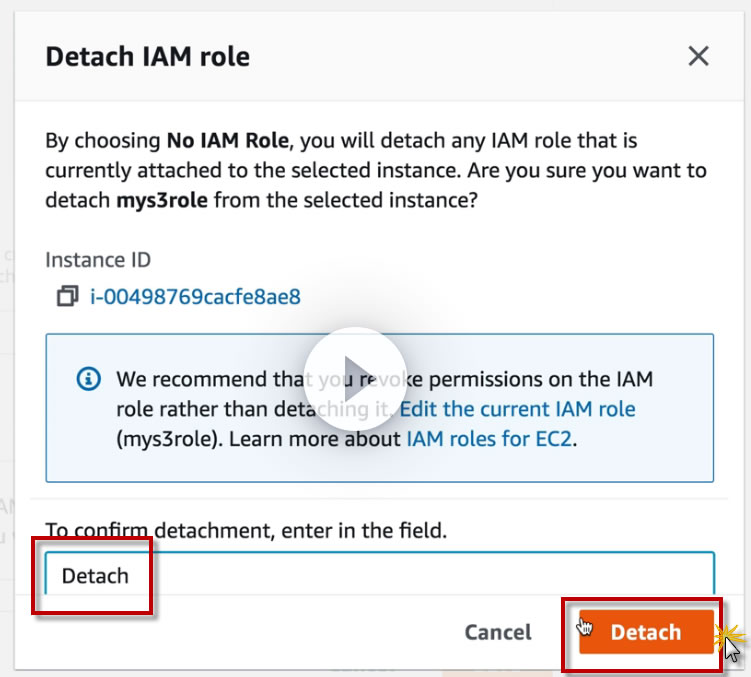The image size is (751, 677).
Task: Click the bold mys3role role name
Action: [162, 201]
